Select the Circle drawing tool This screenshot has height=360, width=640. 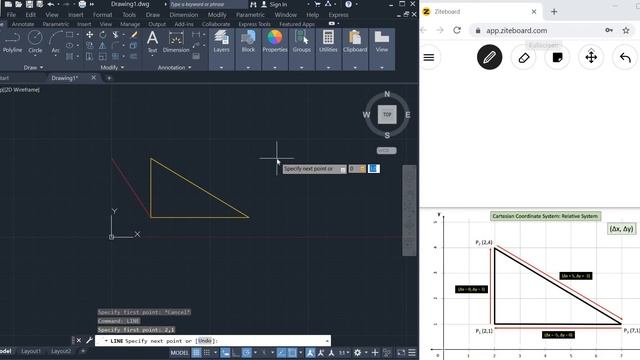[35, 42]
